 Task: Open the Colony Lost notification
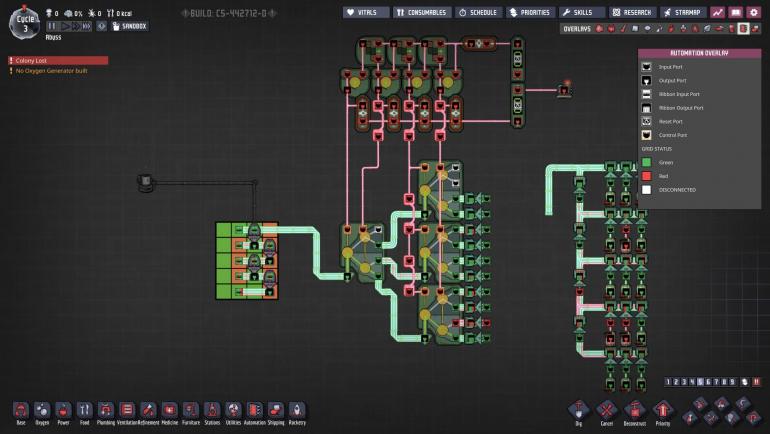pyautogui.click(x=58, y=60)
